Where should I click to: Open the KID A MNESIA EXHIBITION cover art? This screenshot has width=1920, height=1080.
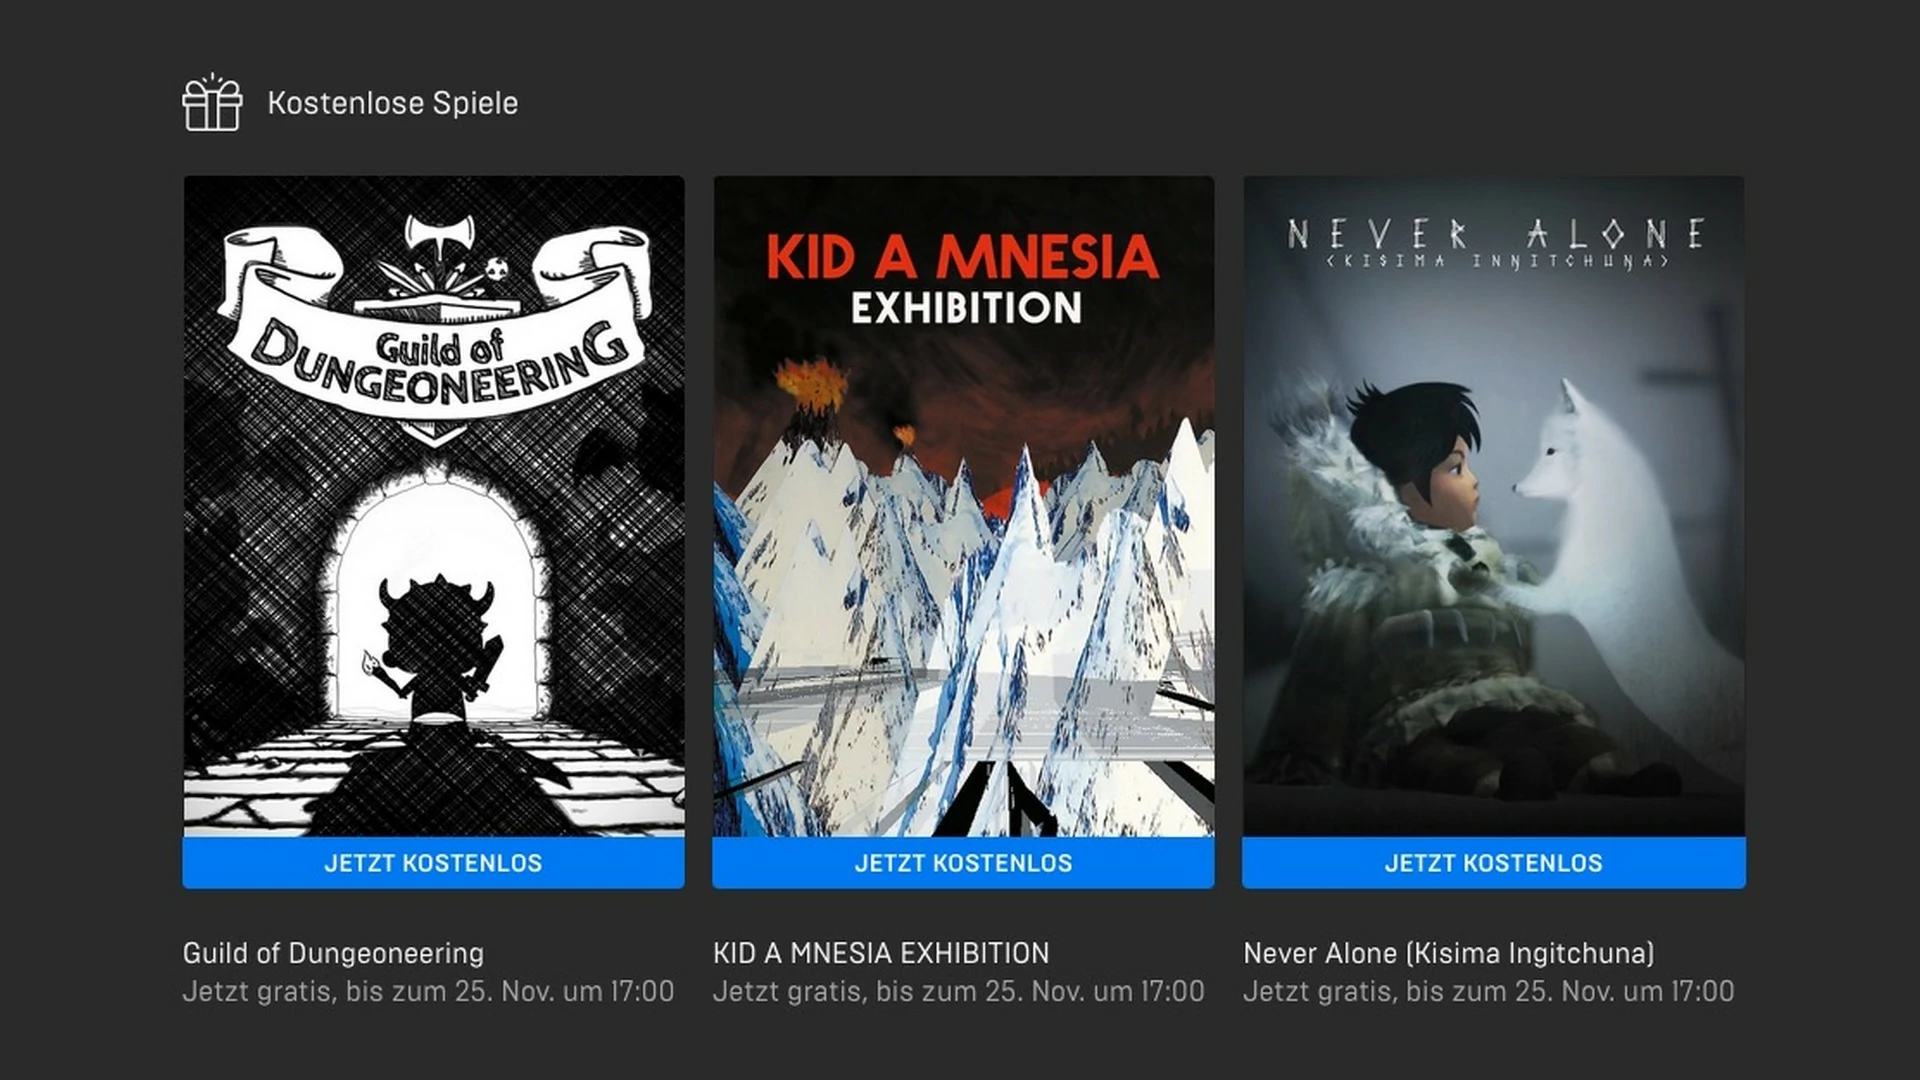click(x=964, y=506)
